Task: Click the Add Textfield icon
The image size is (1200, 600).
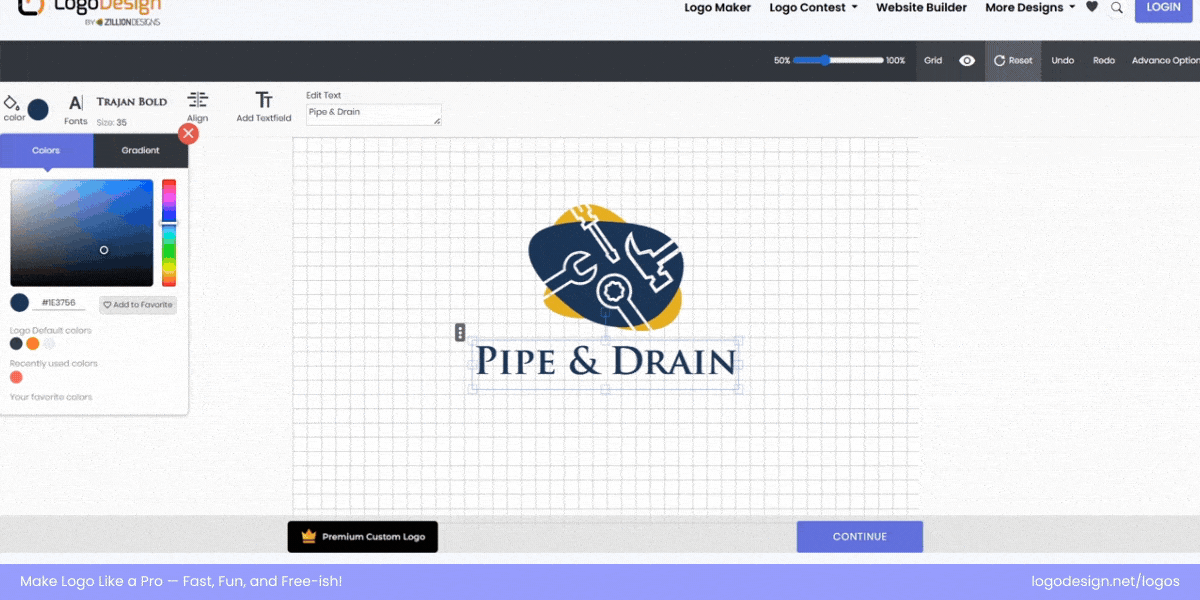Action: [x=264, y=100]
